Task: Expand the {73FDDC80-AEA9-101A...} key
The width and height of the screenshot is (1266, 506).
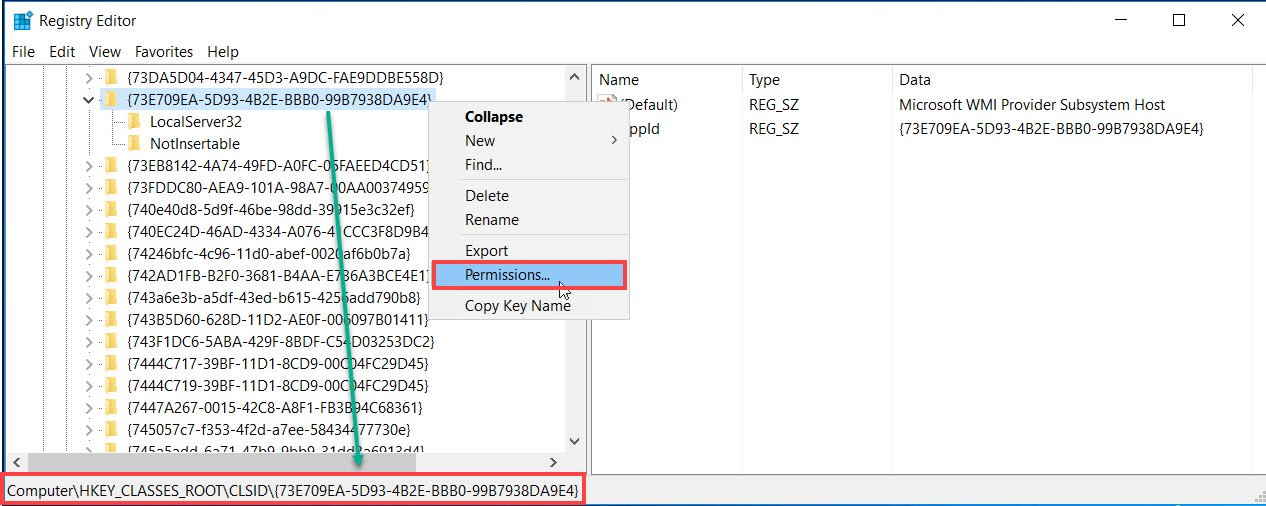Action: (x=89, y=187)
